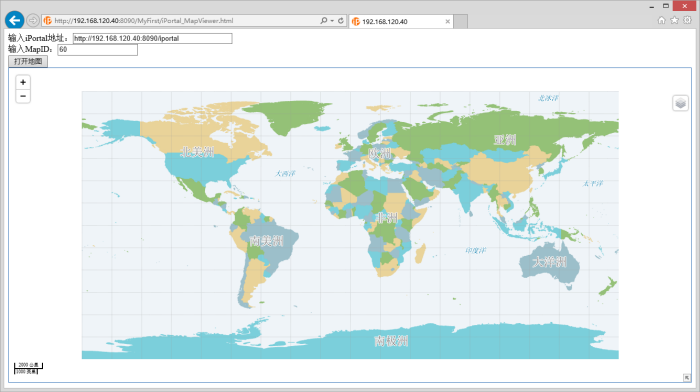Click the 打开地图 button
This screenshot has height=392, width=700.
28,62
